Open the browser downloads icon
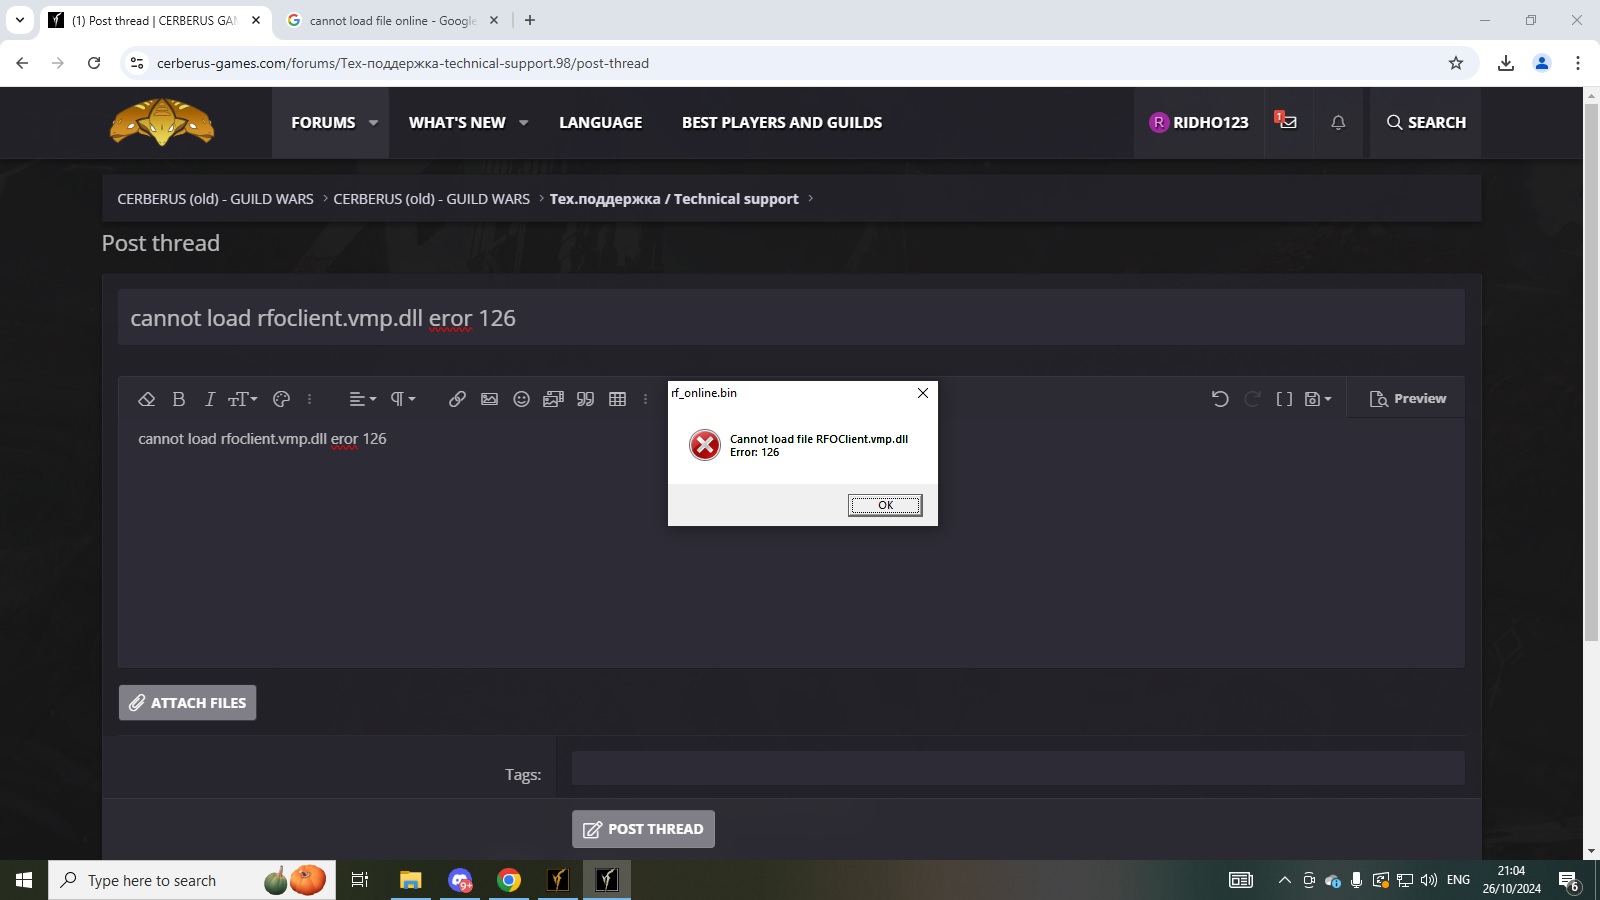 click(1506, 63)
